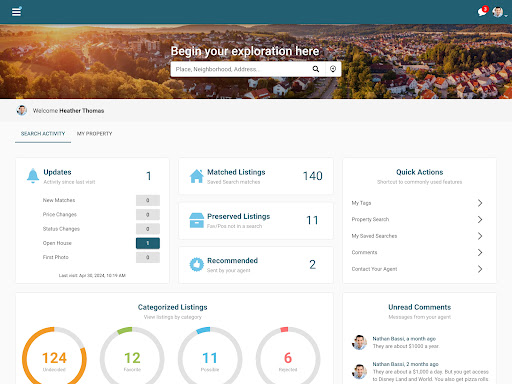Open Recommended card title
This screenshot has height=384, width=512.
tap(233, 261)
